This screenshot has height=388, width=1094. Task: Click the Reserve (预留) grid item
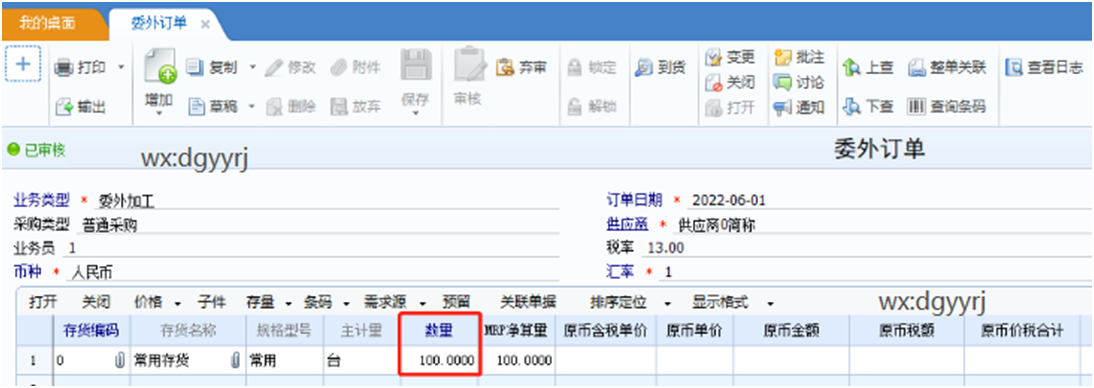pyautogui.click(x=456, y=302)
